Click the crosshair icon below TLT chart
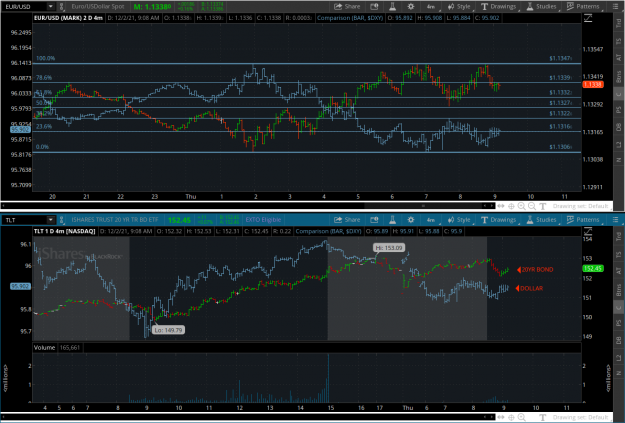This screenshot has width=625, height=423. (511, 417)
